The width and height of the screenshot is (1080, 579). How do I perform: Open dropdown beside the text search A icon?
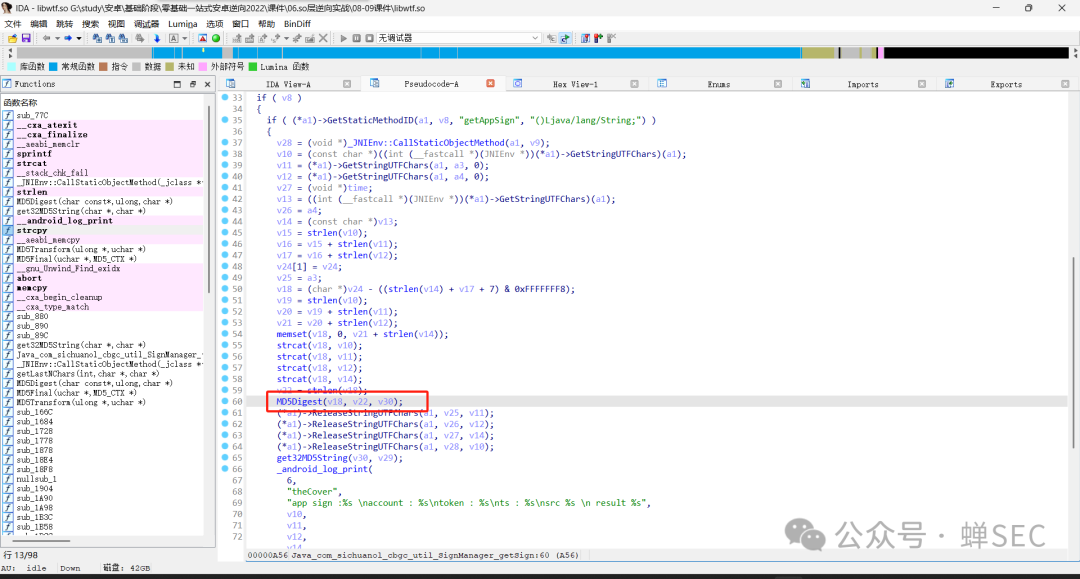coord(185,39)
